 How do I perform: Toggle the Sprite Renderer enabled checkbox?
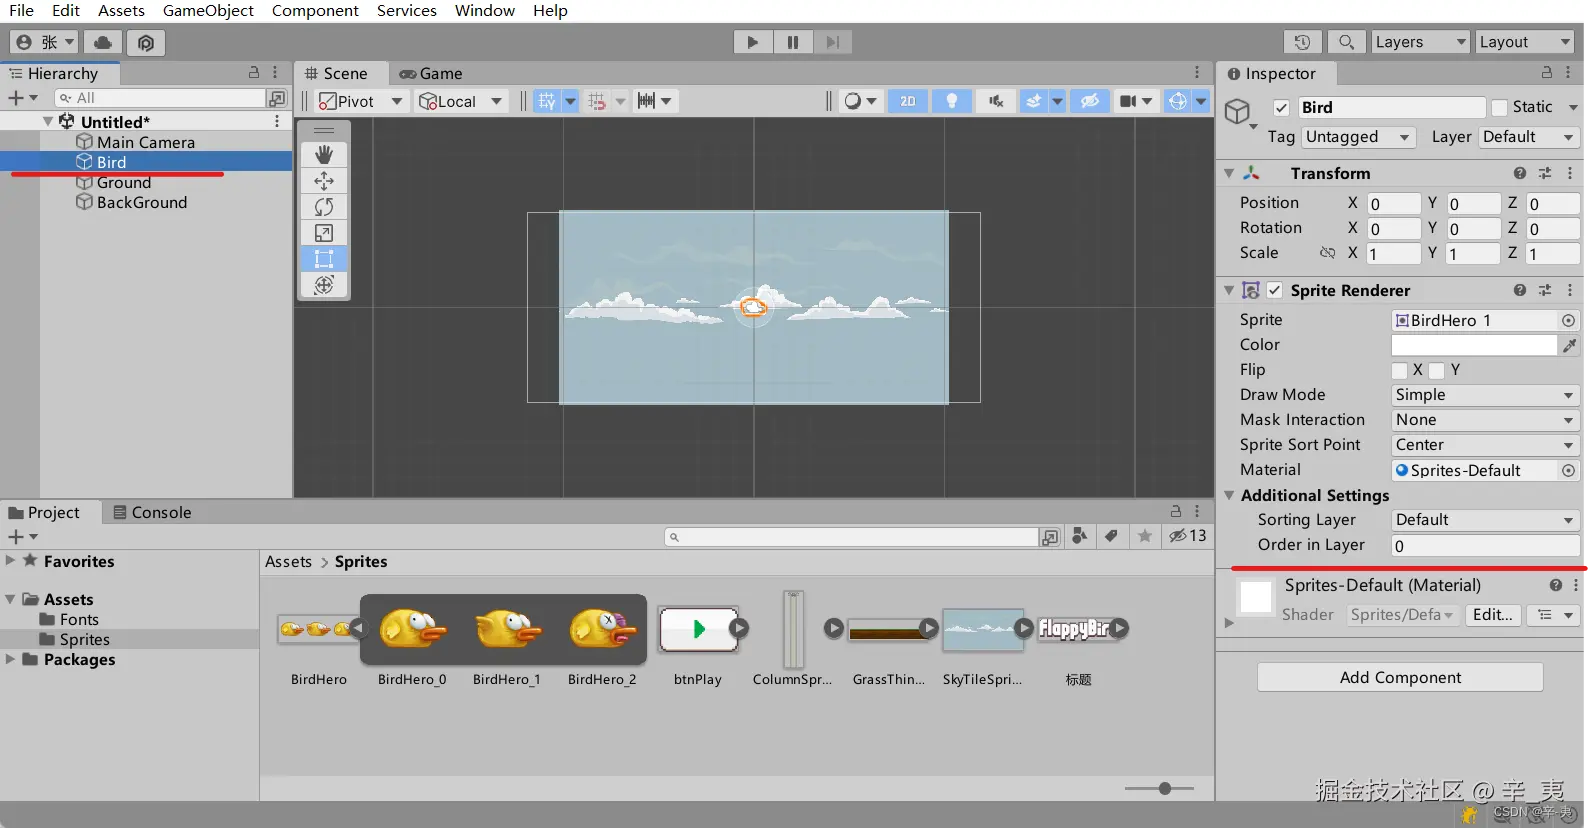[1275, 291]
